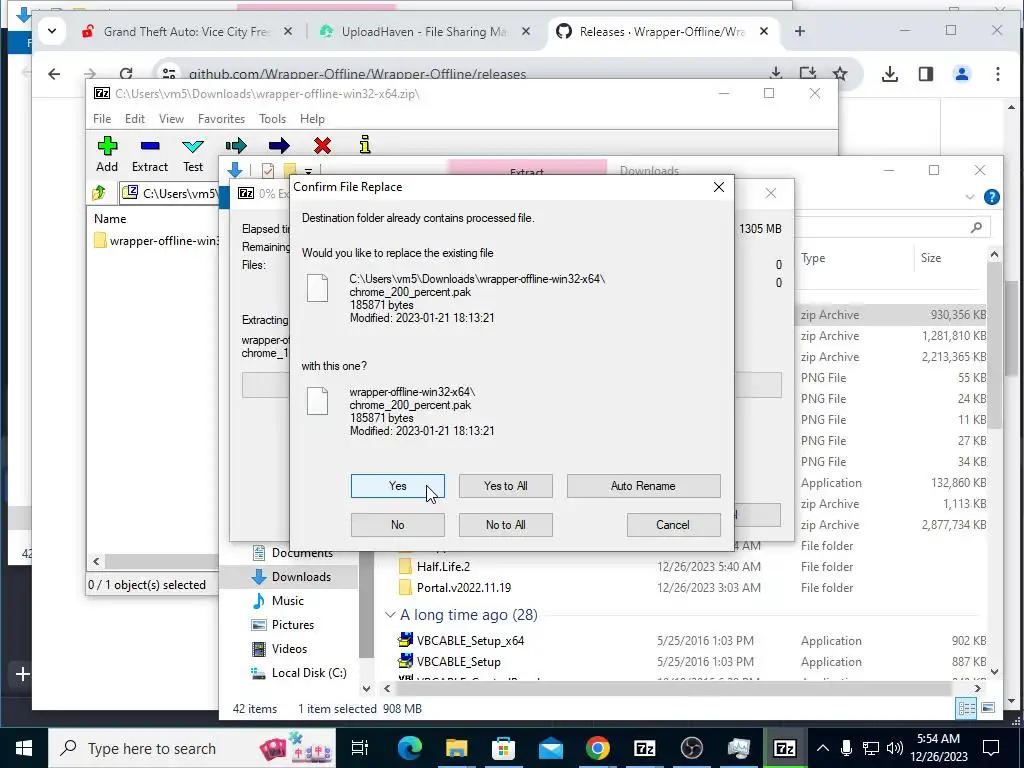Show hidden system tray icons

point(823,748)
